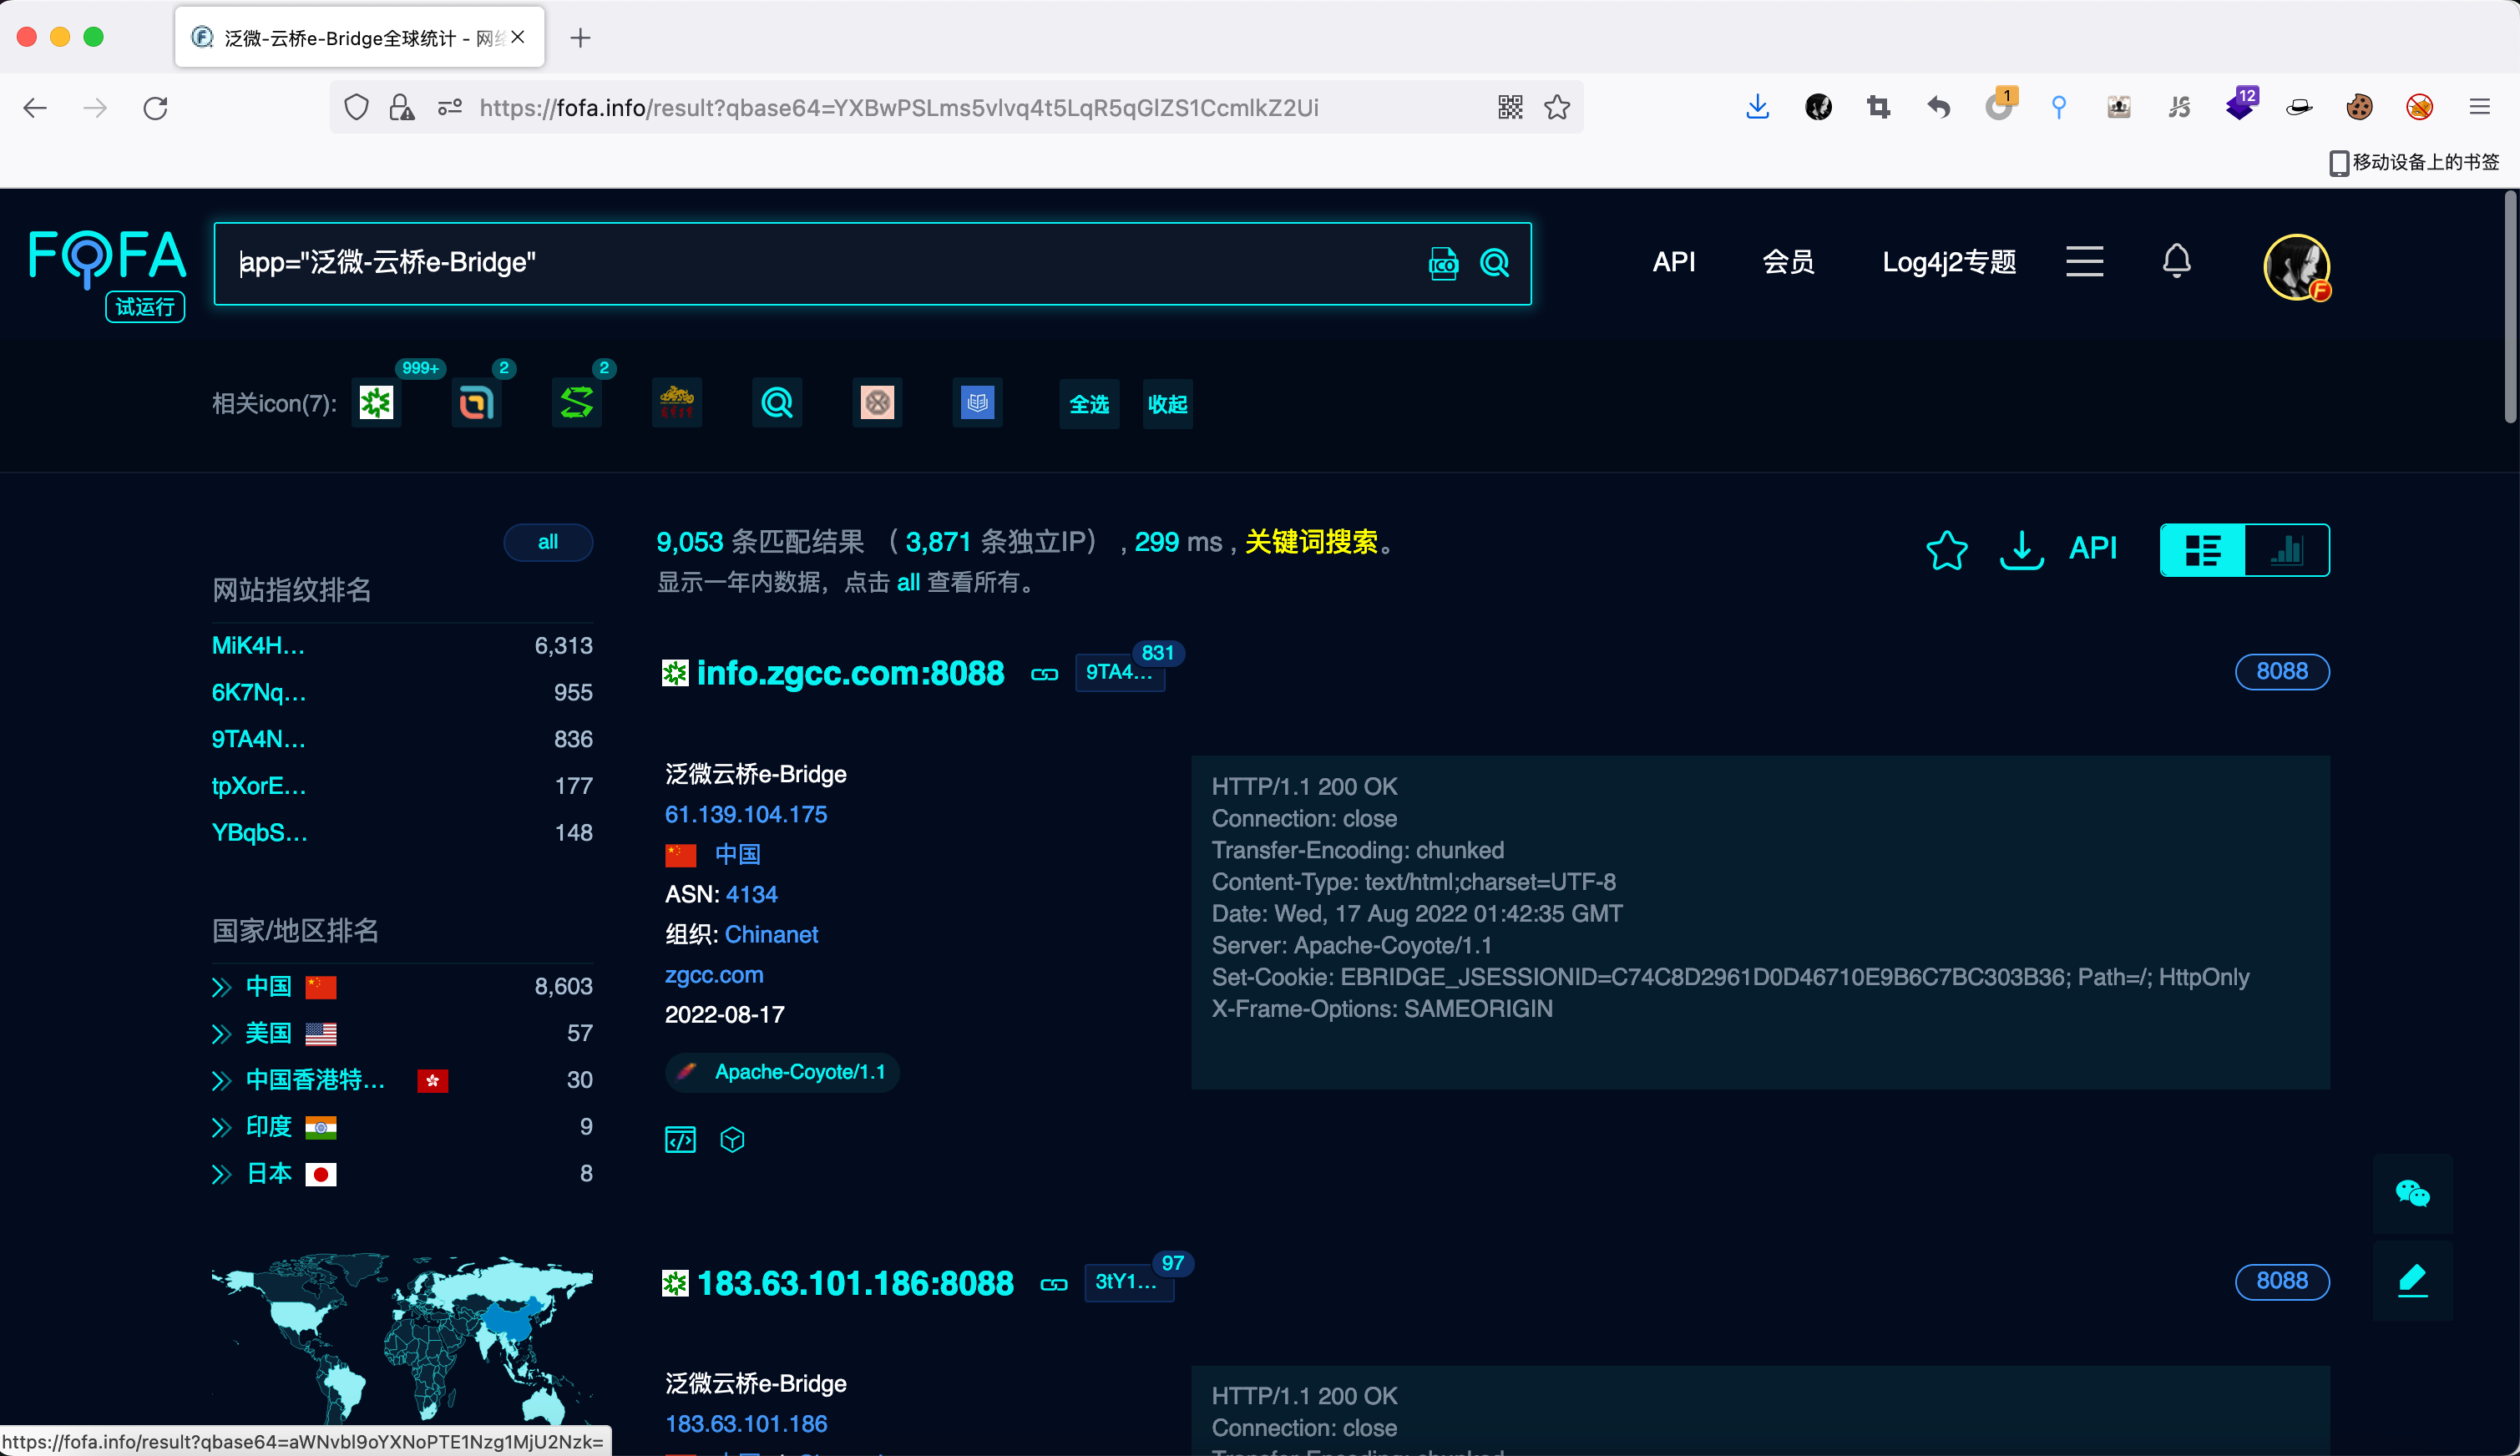Click the 全选 button

pos(1089,404)
